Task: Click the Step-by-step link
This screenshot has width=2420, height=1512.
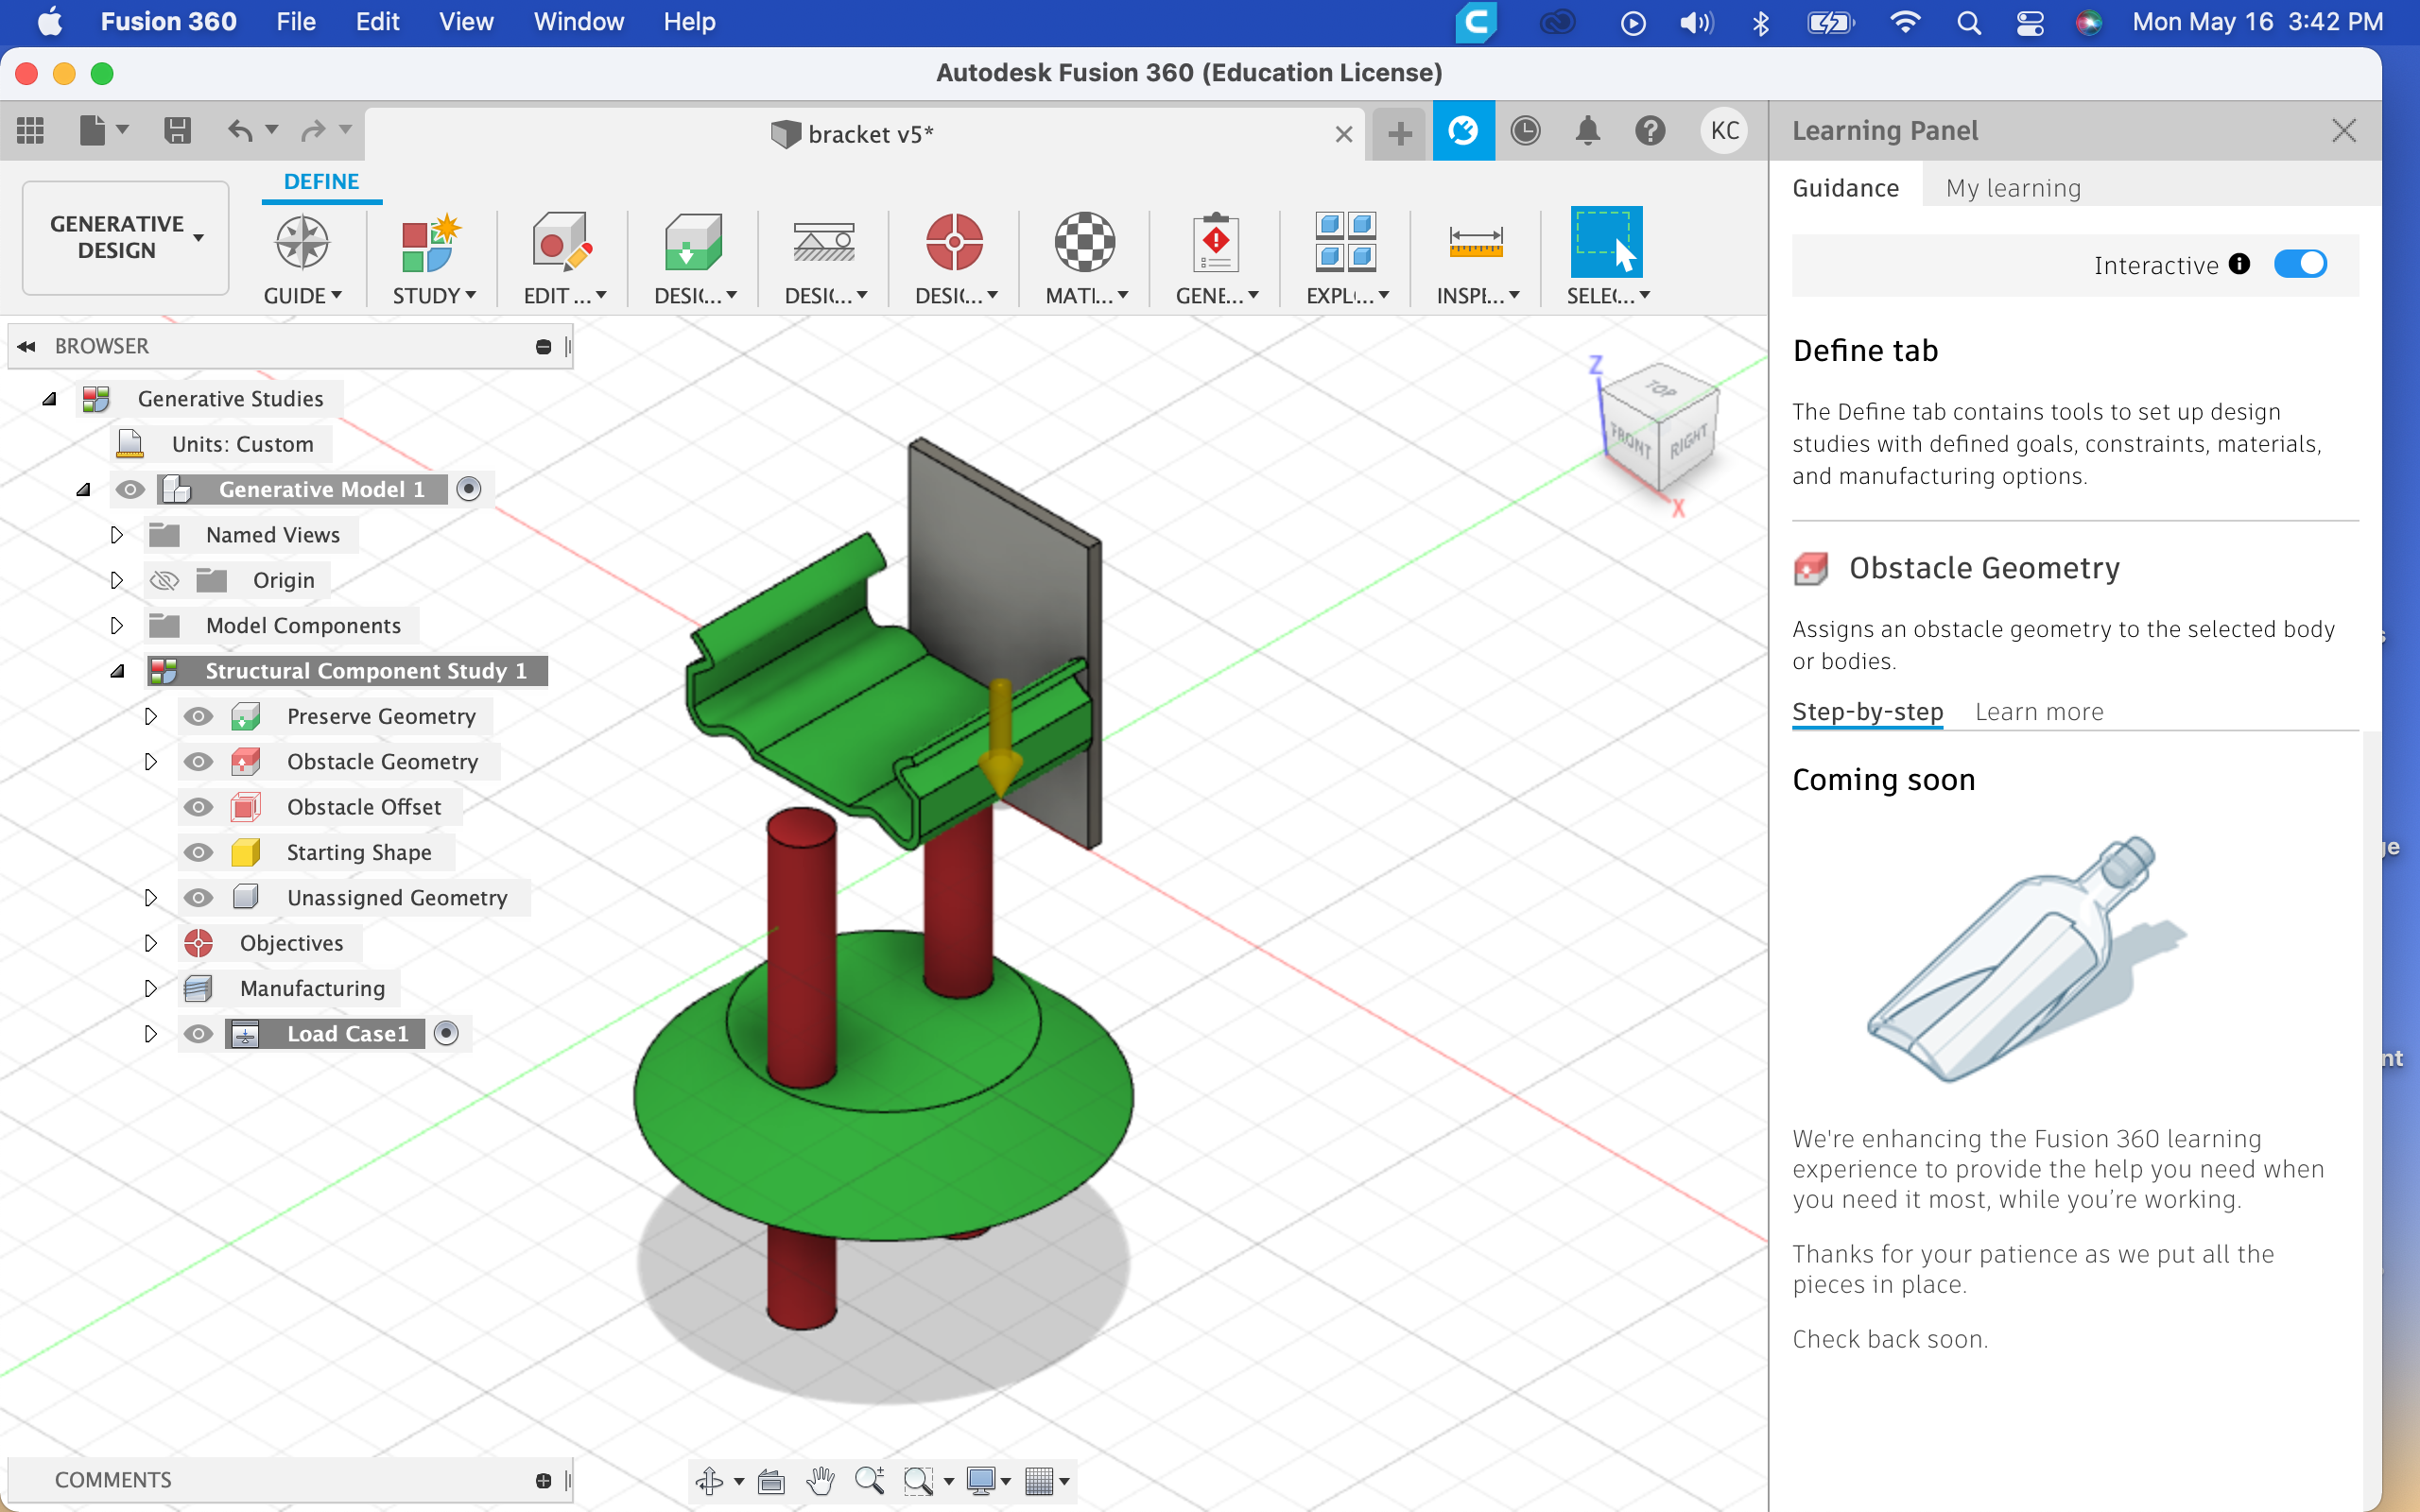Action: tap(1868, 711)
